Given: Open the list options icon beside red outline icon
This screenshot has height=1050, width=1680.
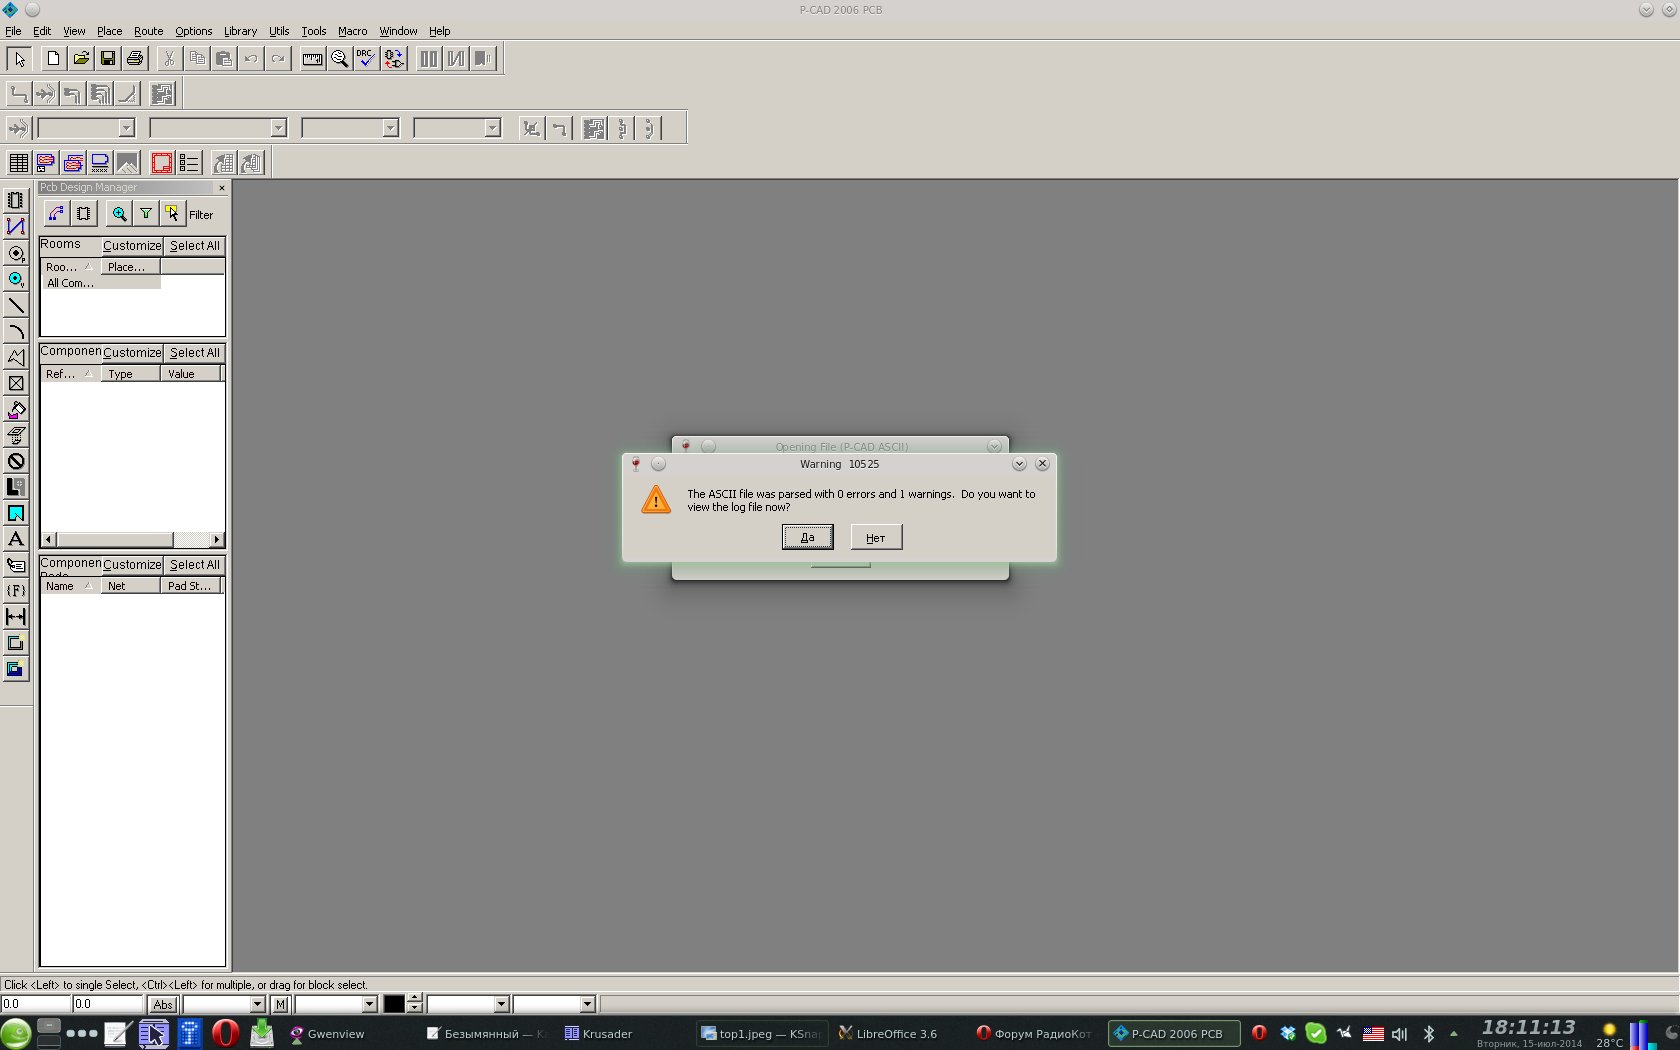Looking at the screenshot, I should click(189, 163).
